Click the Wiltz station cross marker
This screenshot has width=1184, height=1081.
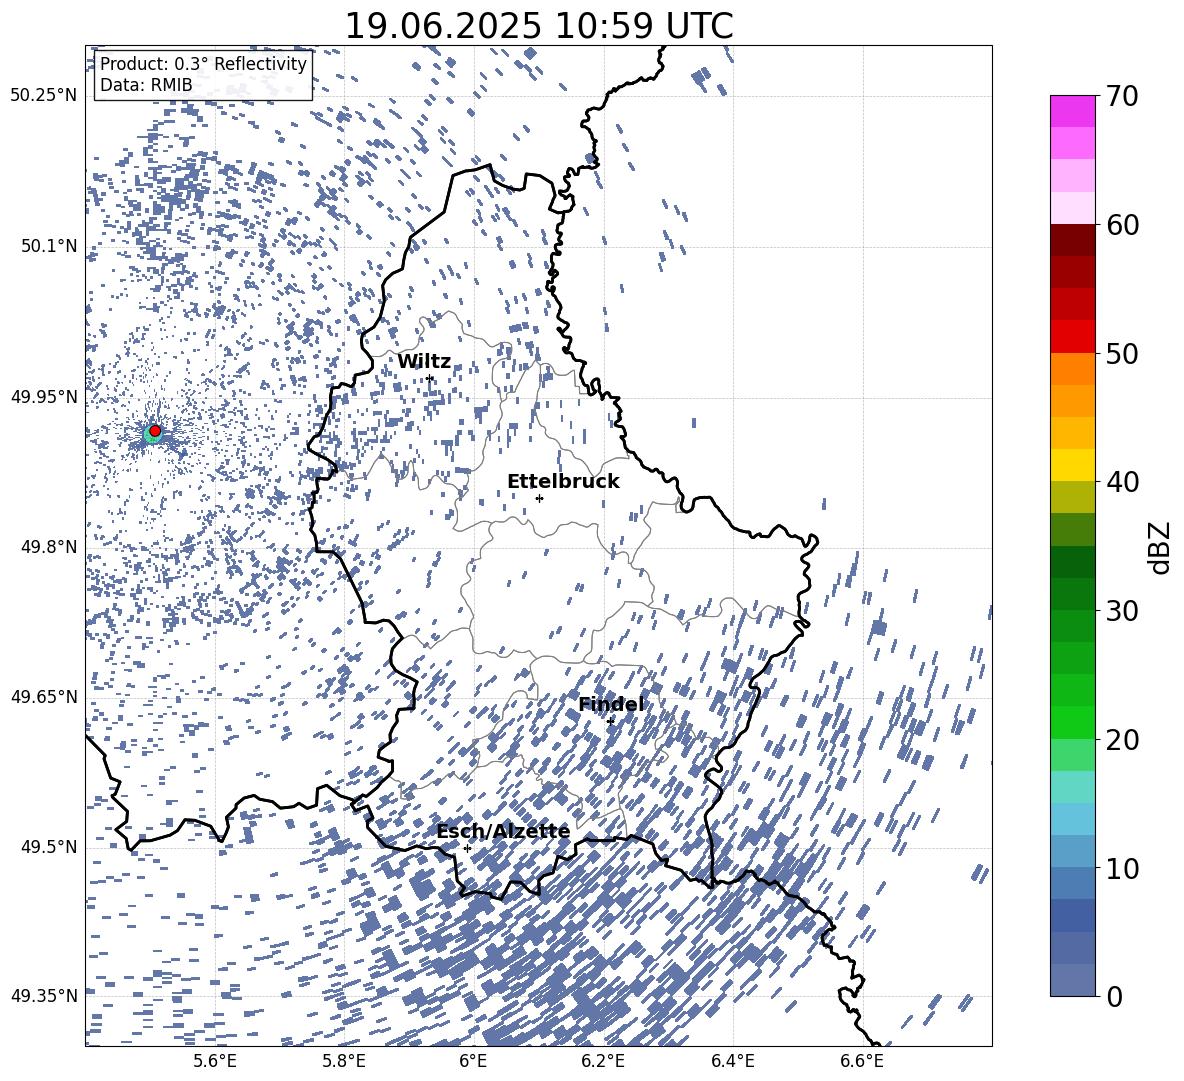[430, 378]
